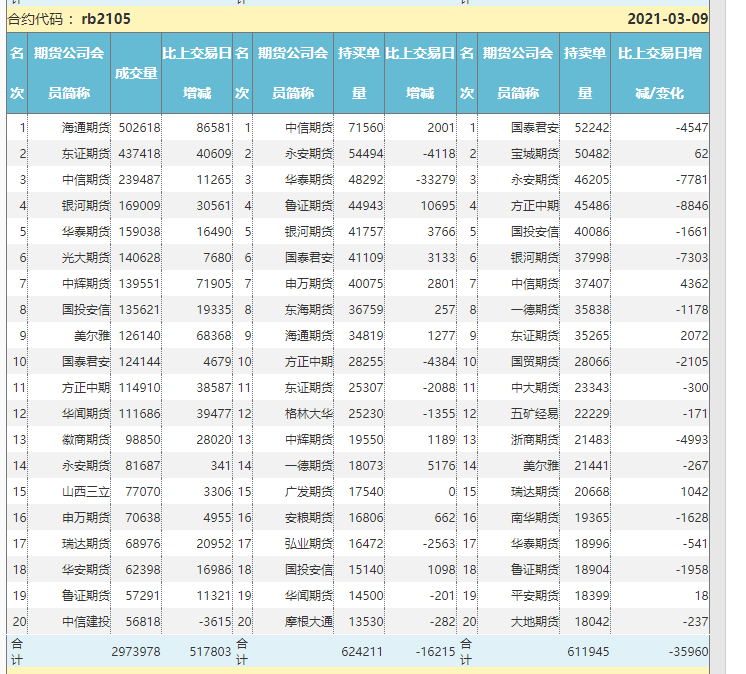Select 安粮期货 in the long ranking
Viewport: 746px width, 674px height.
pos(309,518)
